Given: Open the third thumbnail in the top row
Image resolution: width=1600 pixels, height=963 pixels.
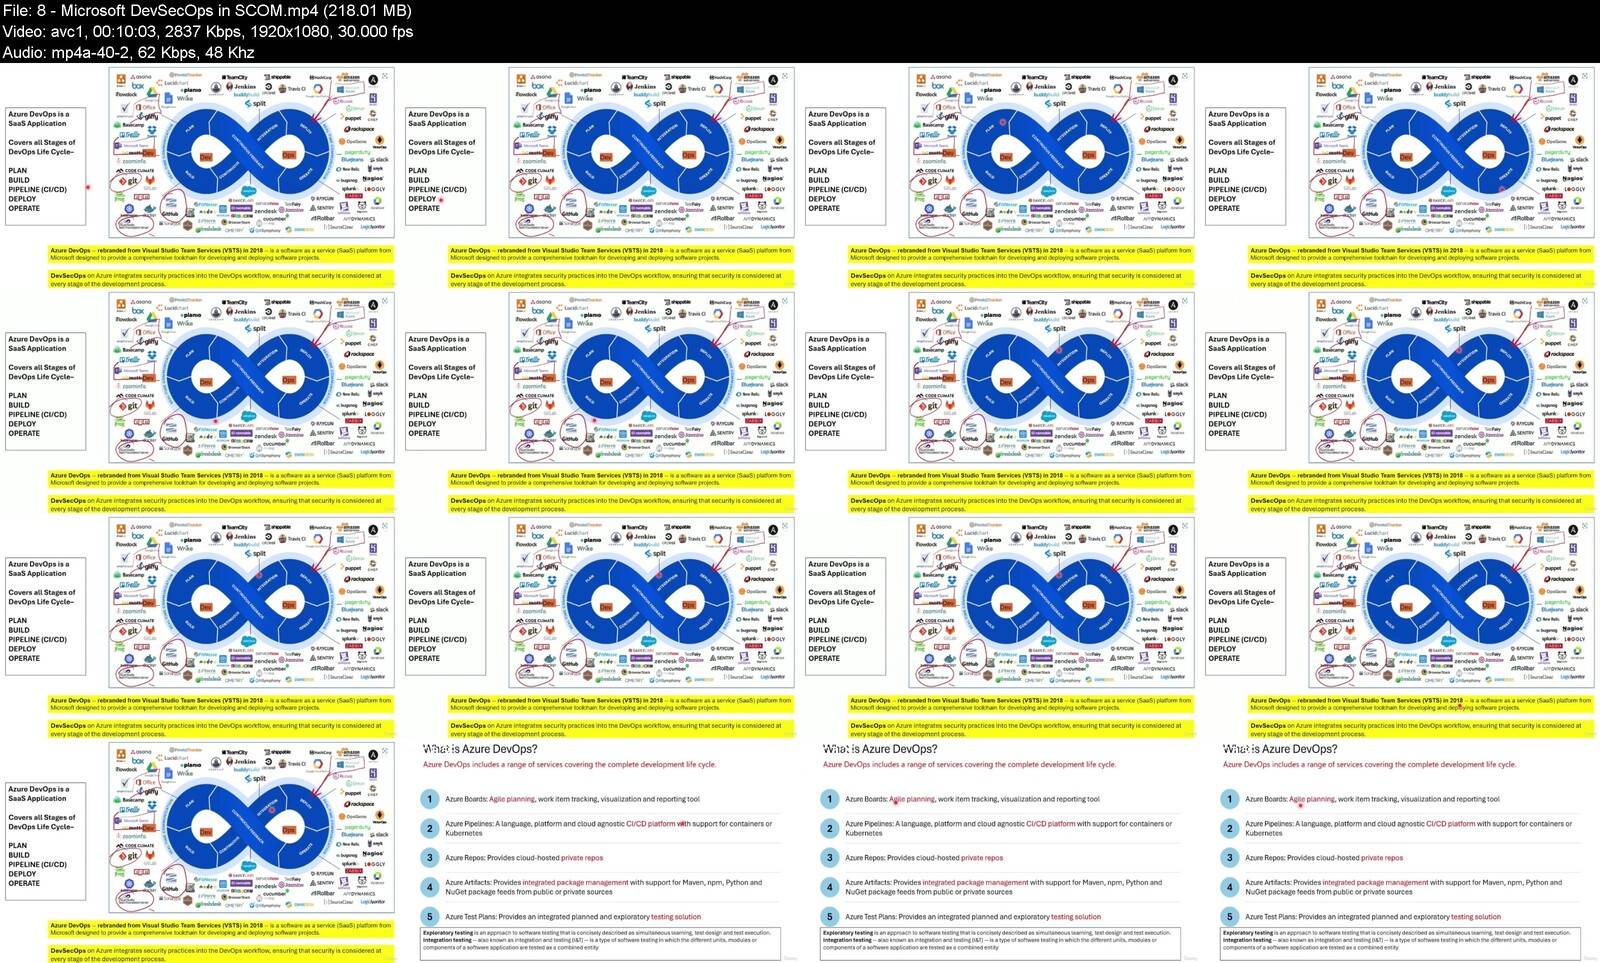Looking at the screenshot, I should click(x=1000, y=178).
